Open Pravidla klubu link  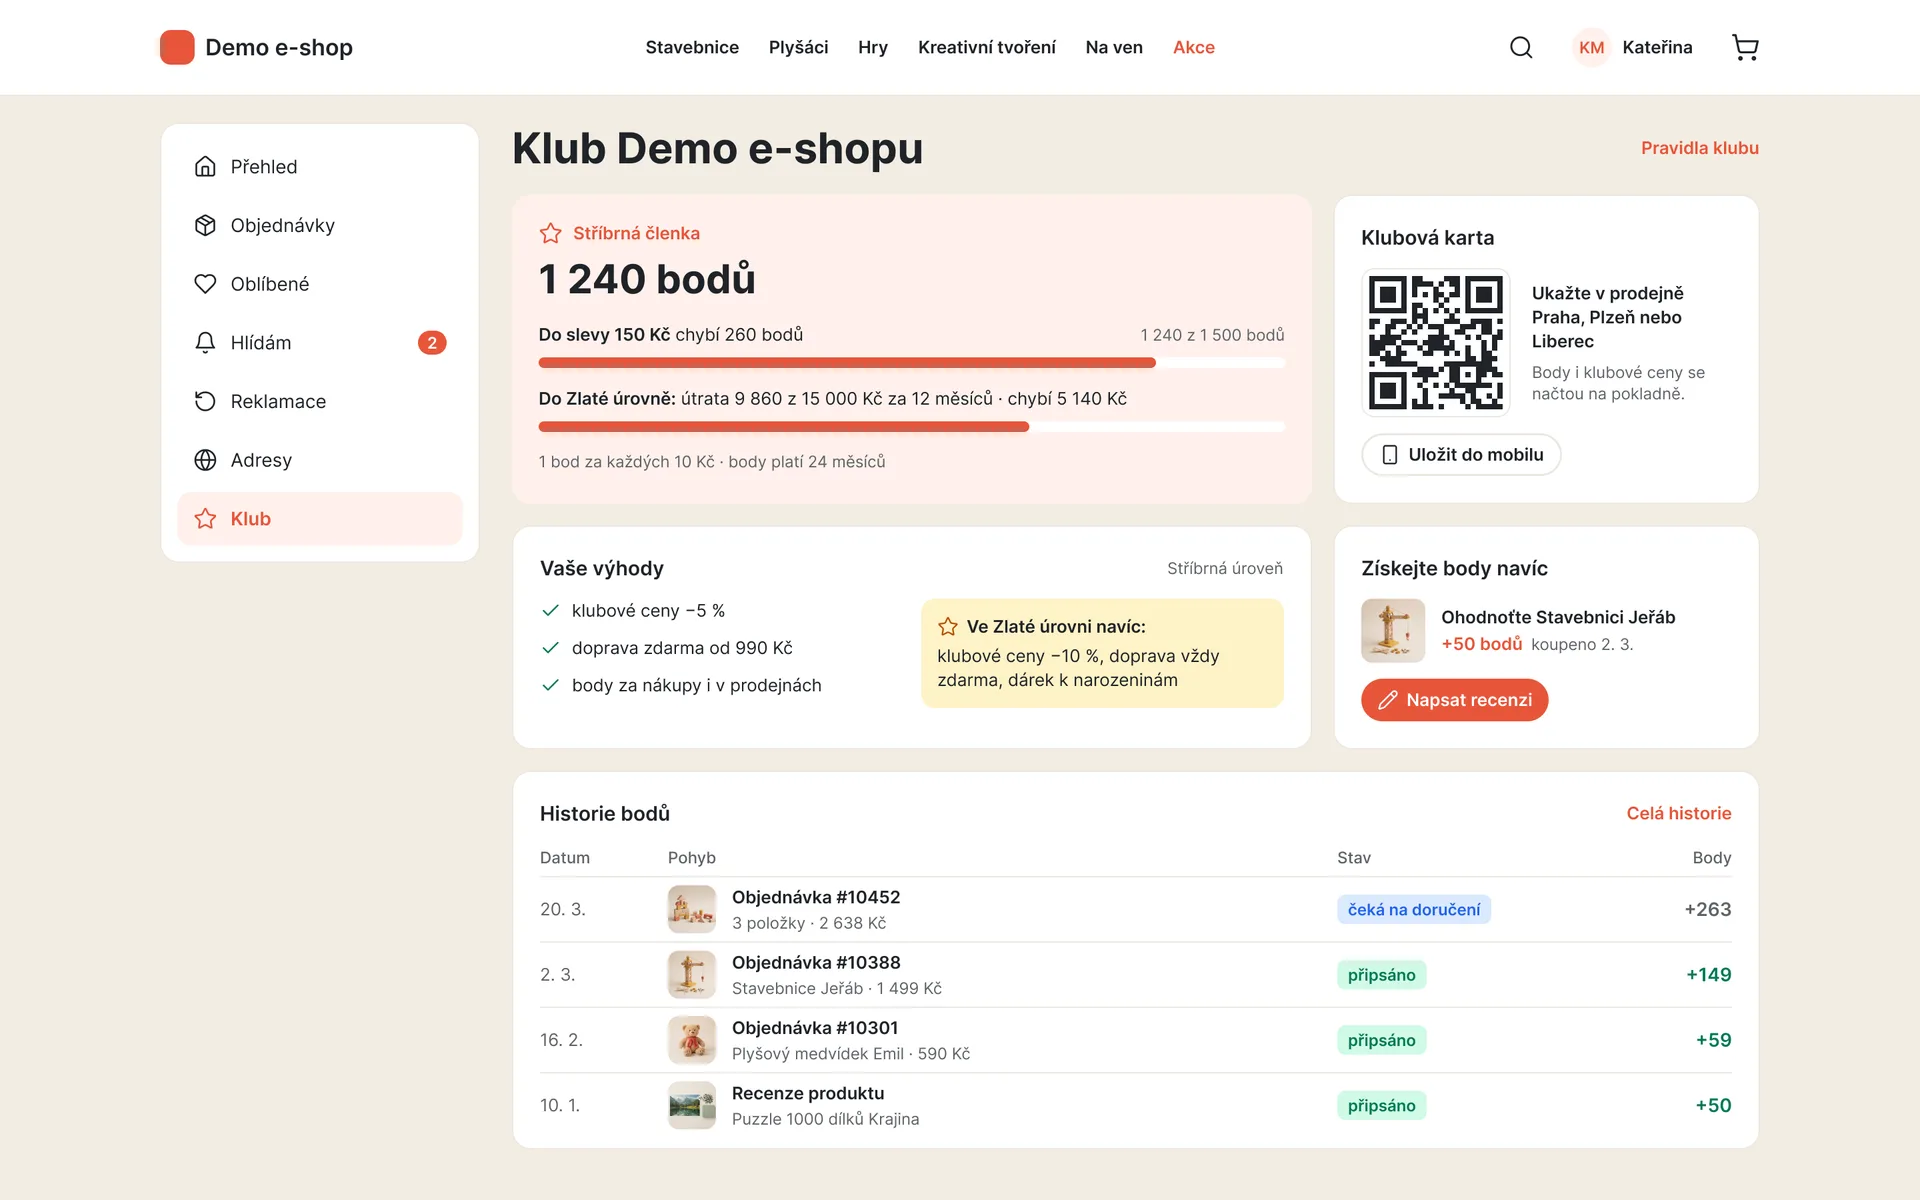pos(1700,148)
